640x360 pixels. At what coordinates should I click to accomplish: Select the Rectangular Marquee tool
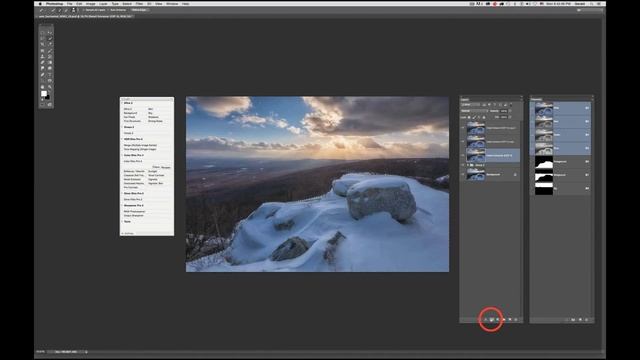coord(42,33)
